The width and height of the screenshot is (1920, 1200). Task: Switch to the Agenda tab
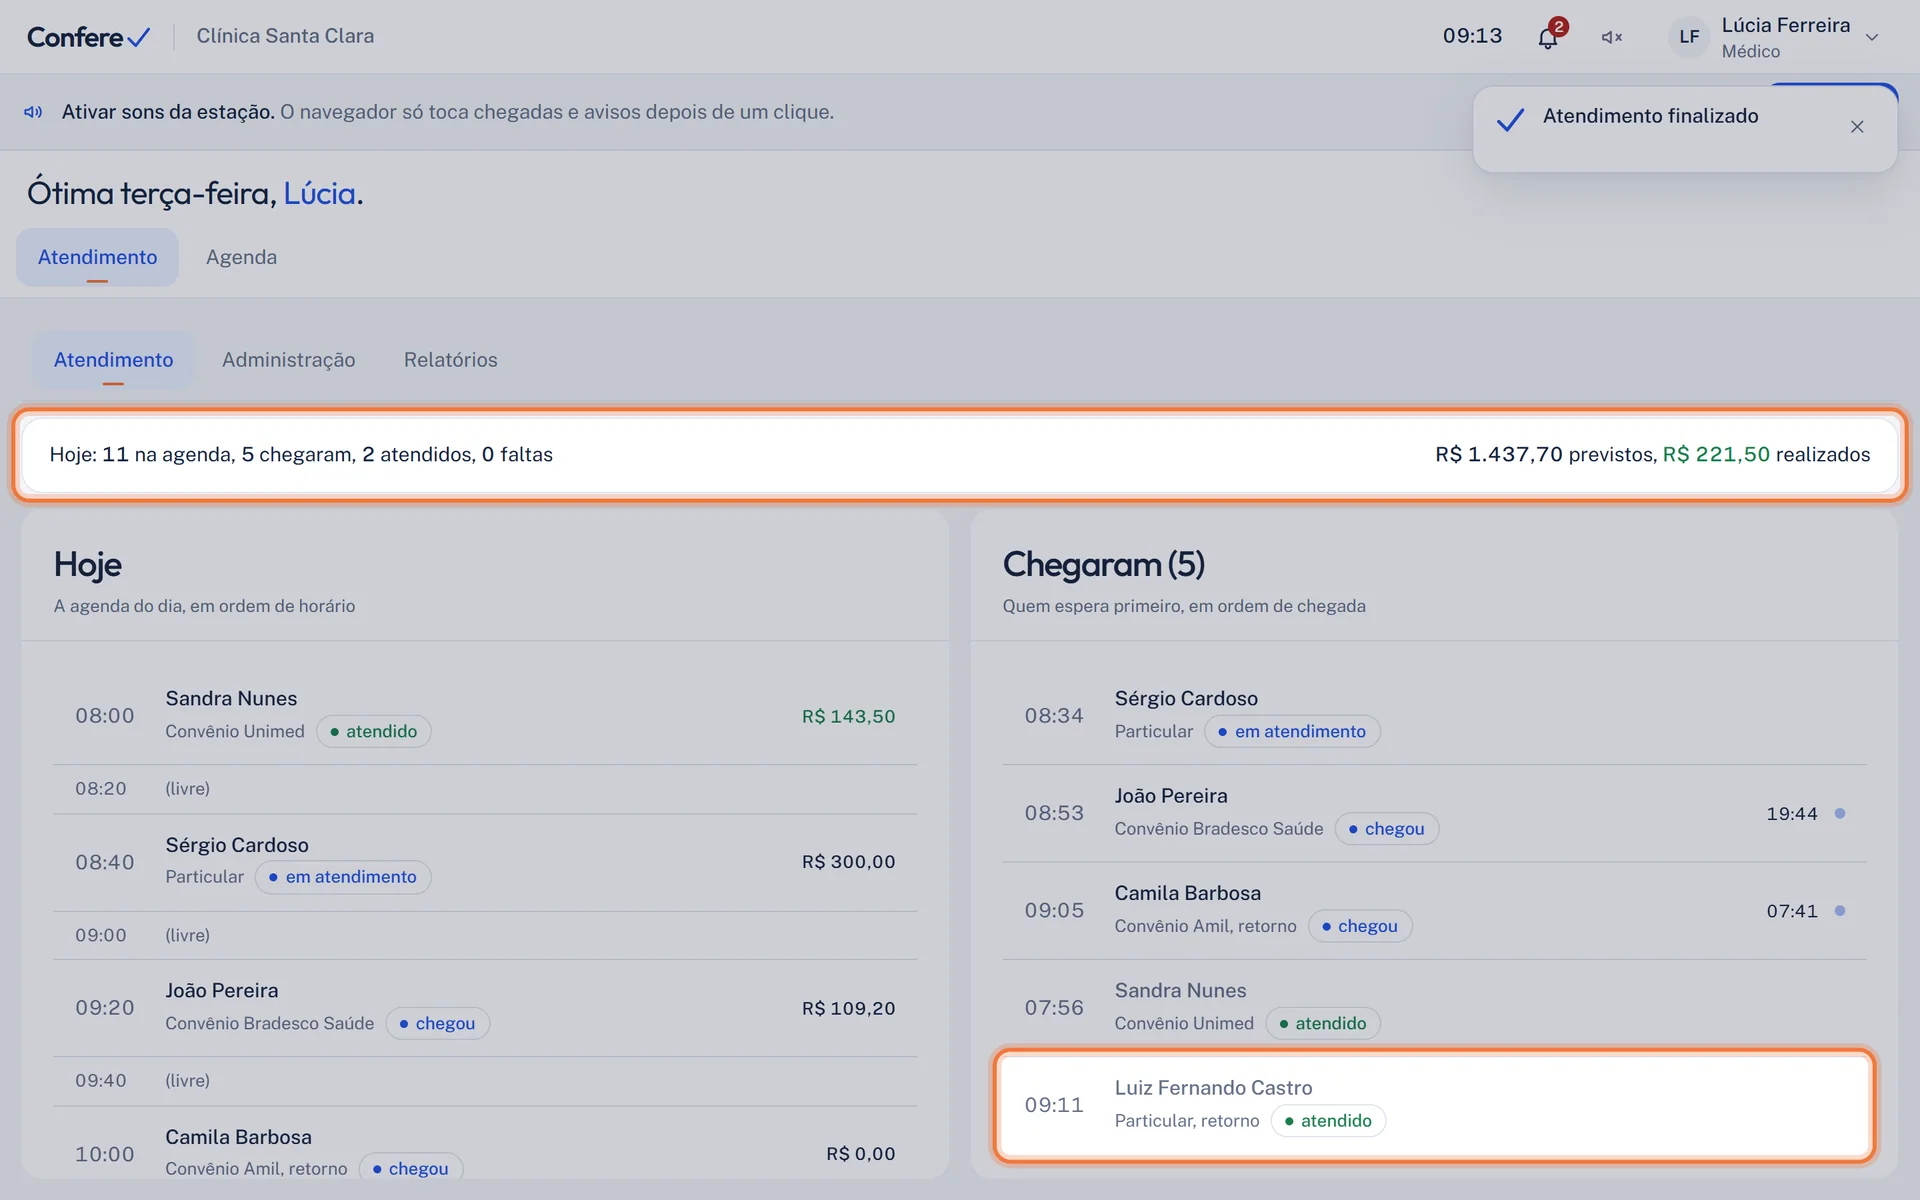(x=241, y=257)
